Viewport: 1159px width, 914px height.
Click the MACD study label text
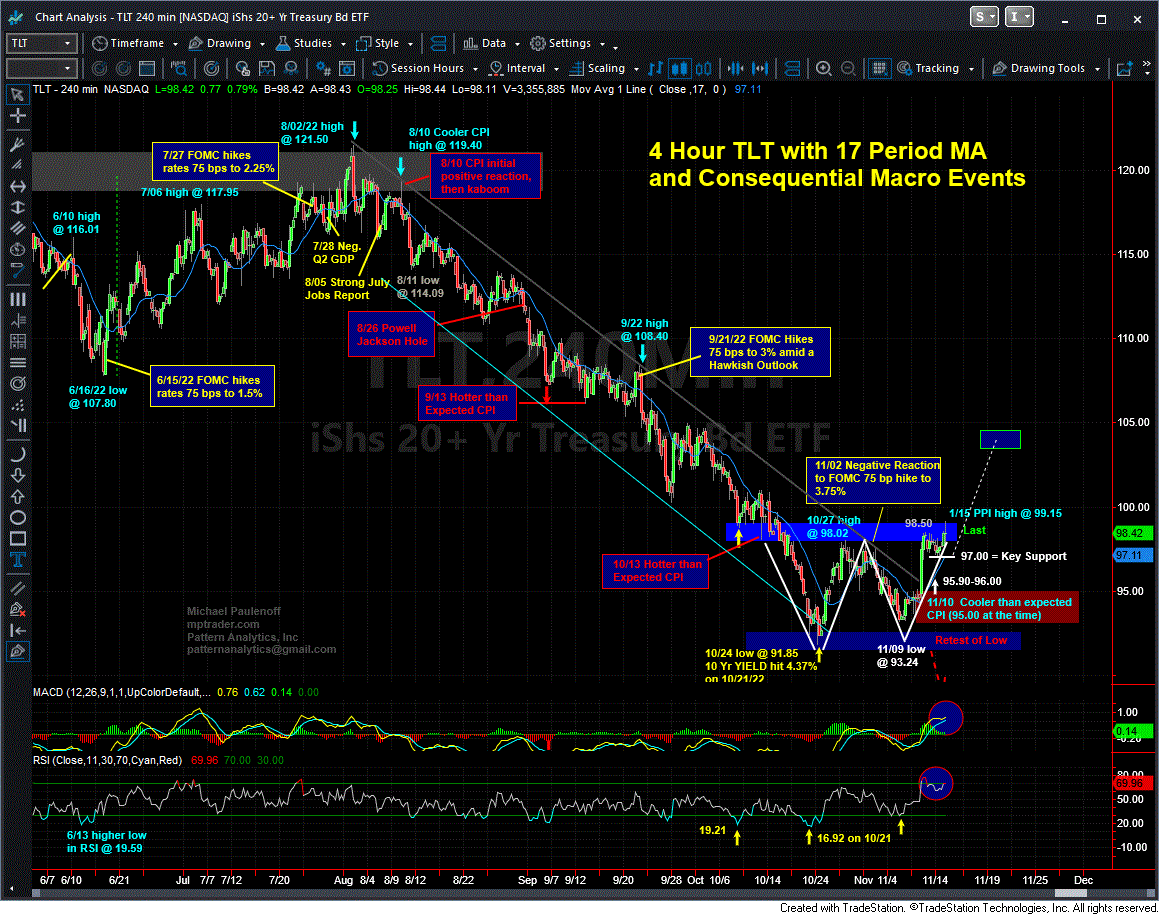[121, 692]
